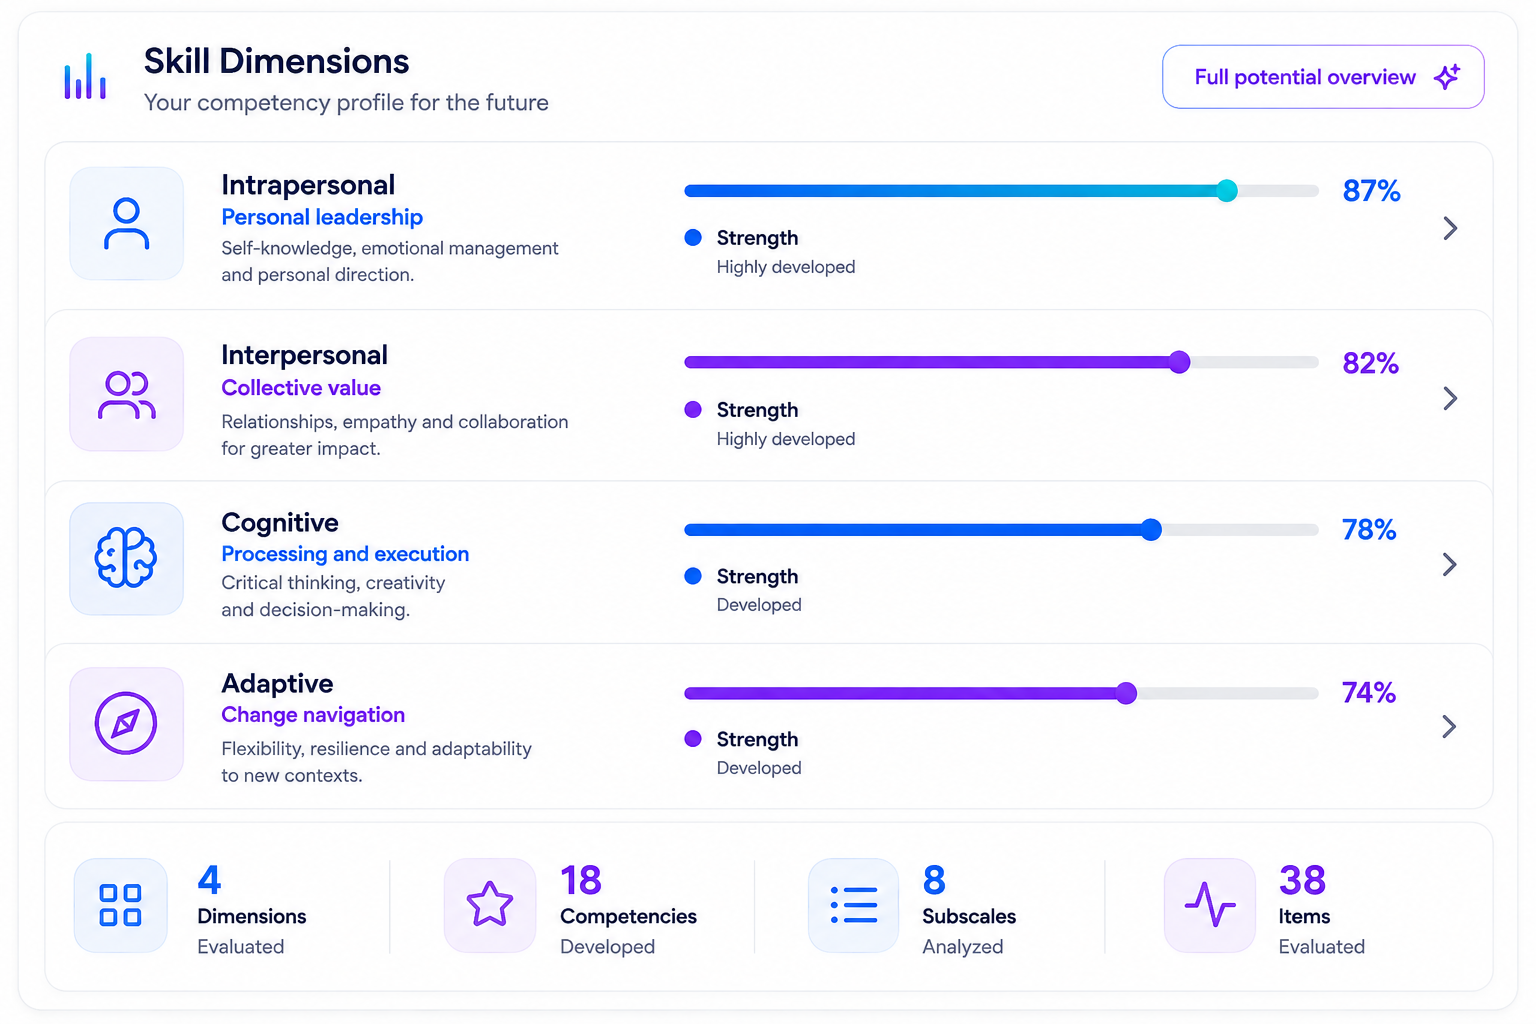Click the 82% score value
1536x1024 pixels.
(1370, 363)
